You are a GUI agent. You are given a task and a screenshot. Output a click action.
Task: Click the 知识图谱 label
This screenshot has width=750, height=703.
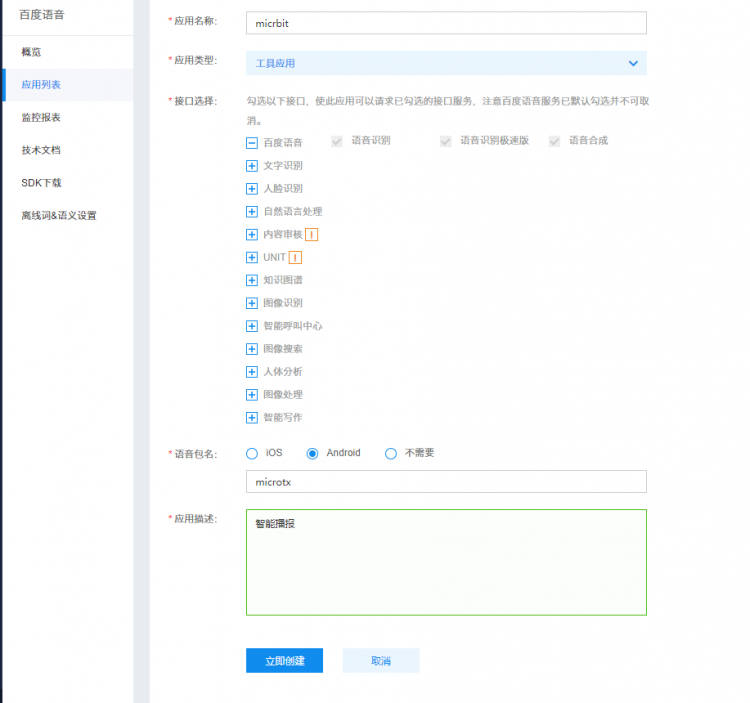click(x=283, y=280)
